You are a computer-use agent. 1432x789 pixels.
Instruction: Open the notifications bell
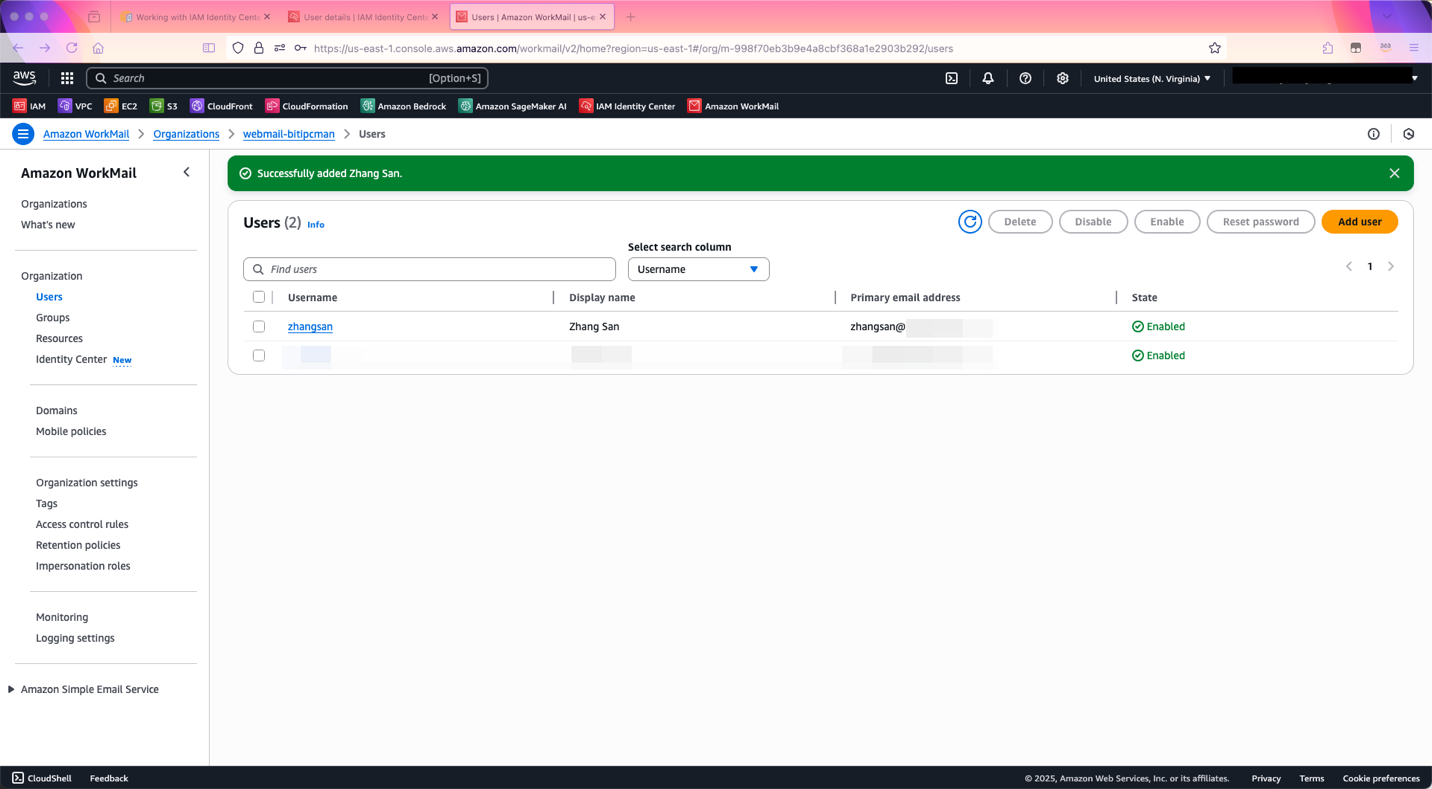[988, 78]
